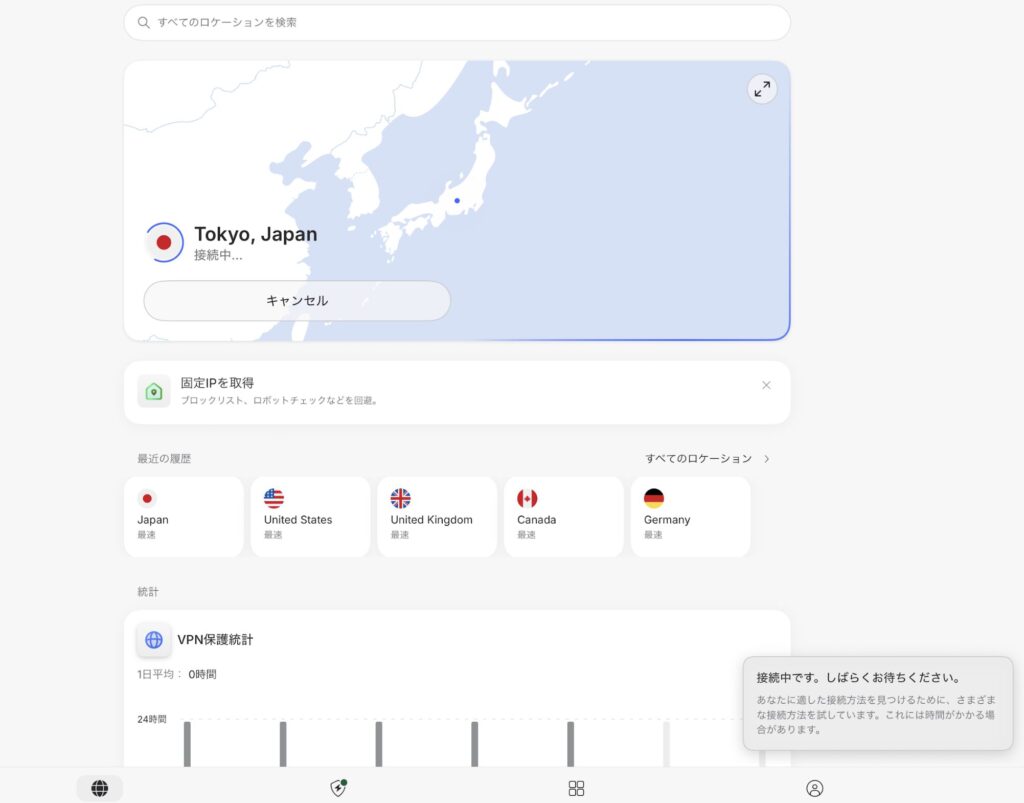This screenshot has width=1024, height=803.
Task: Click the green house dedicated IP icon
Action: click(x=154, y=391)
